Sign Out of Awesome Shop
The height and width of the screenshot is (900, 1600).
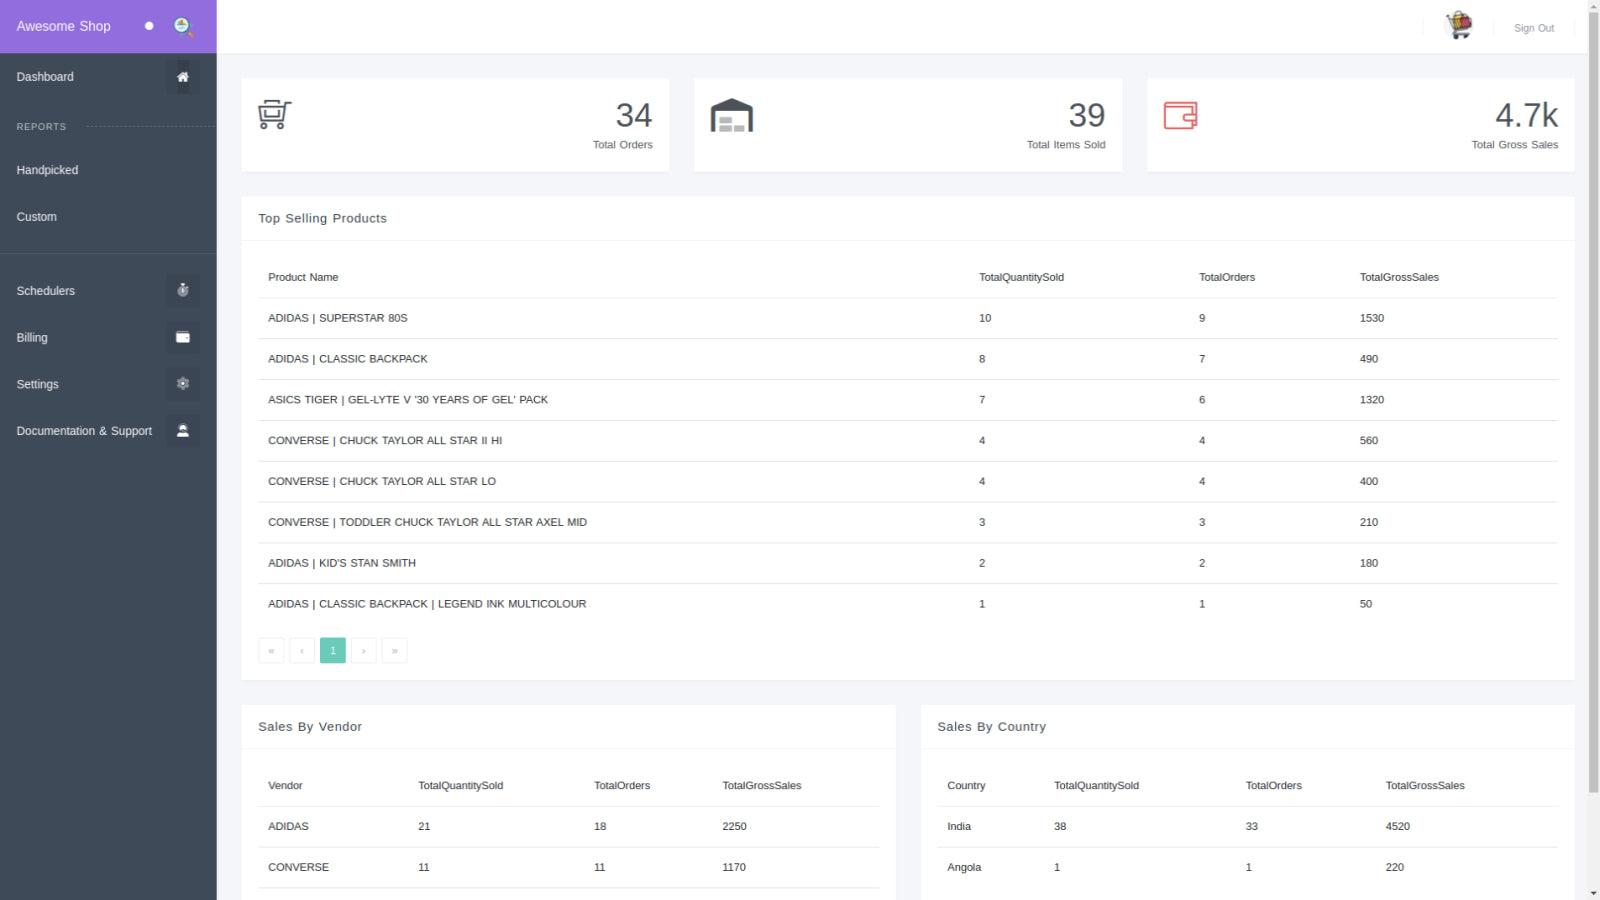(x=1533, y=27)
